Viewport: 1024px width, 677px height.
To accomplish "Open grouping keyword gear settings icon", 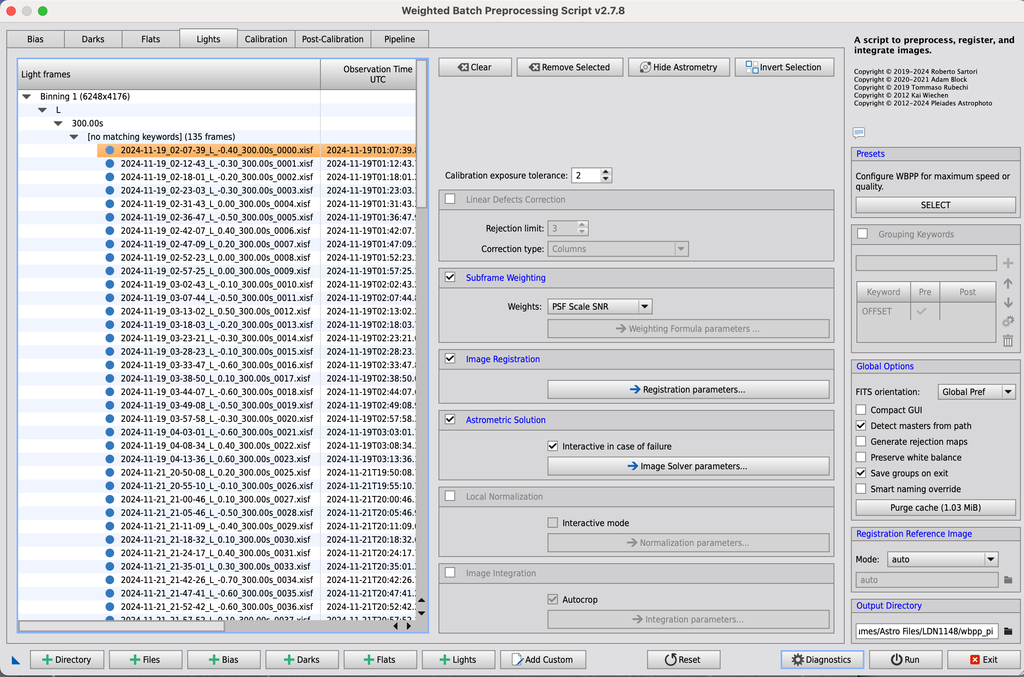I will 1008,321.
